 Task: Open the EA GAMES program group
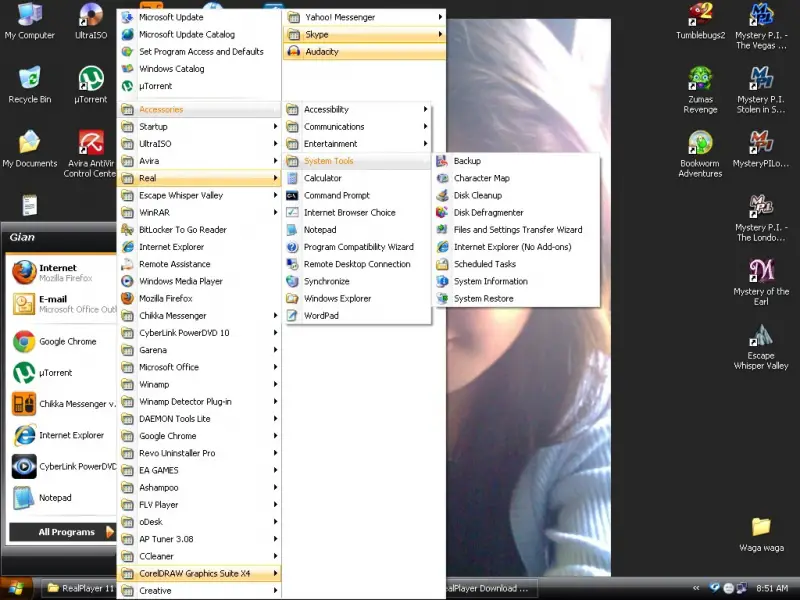(199, 470)
